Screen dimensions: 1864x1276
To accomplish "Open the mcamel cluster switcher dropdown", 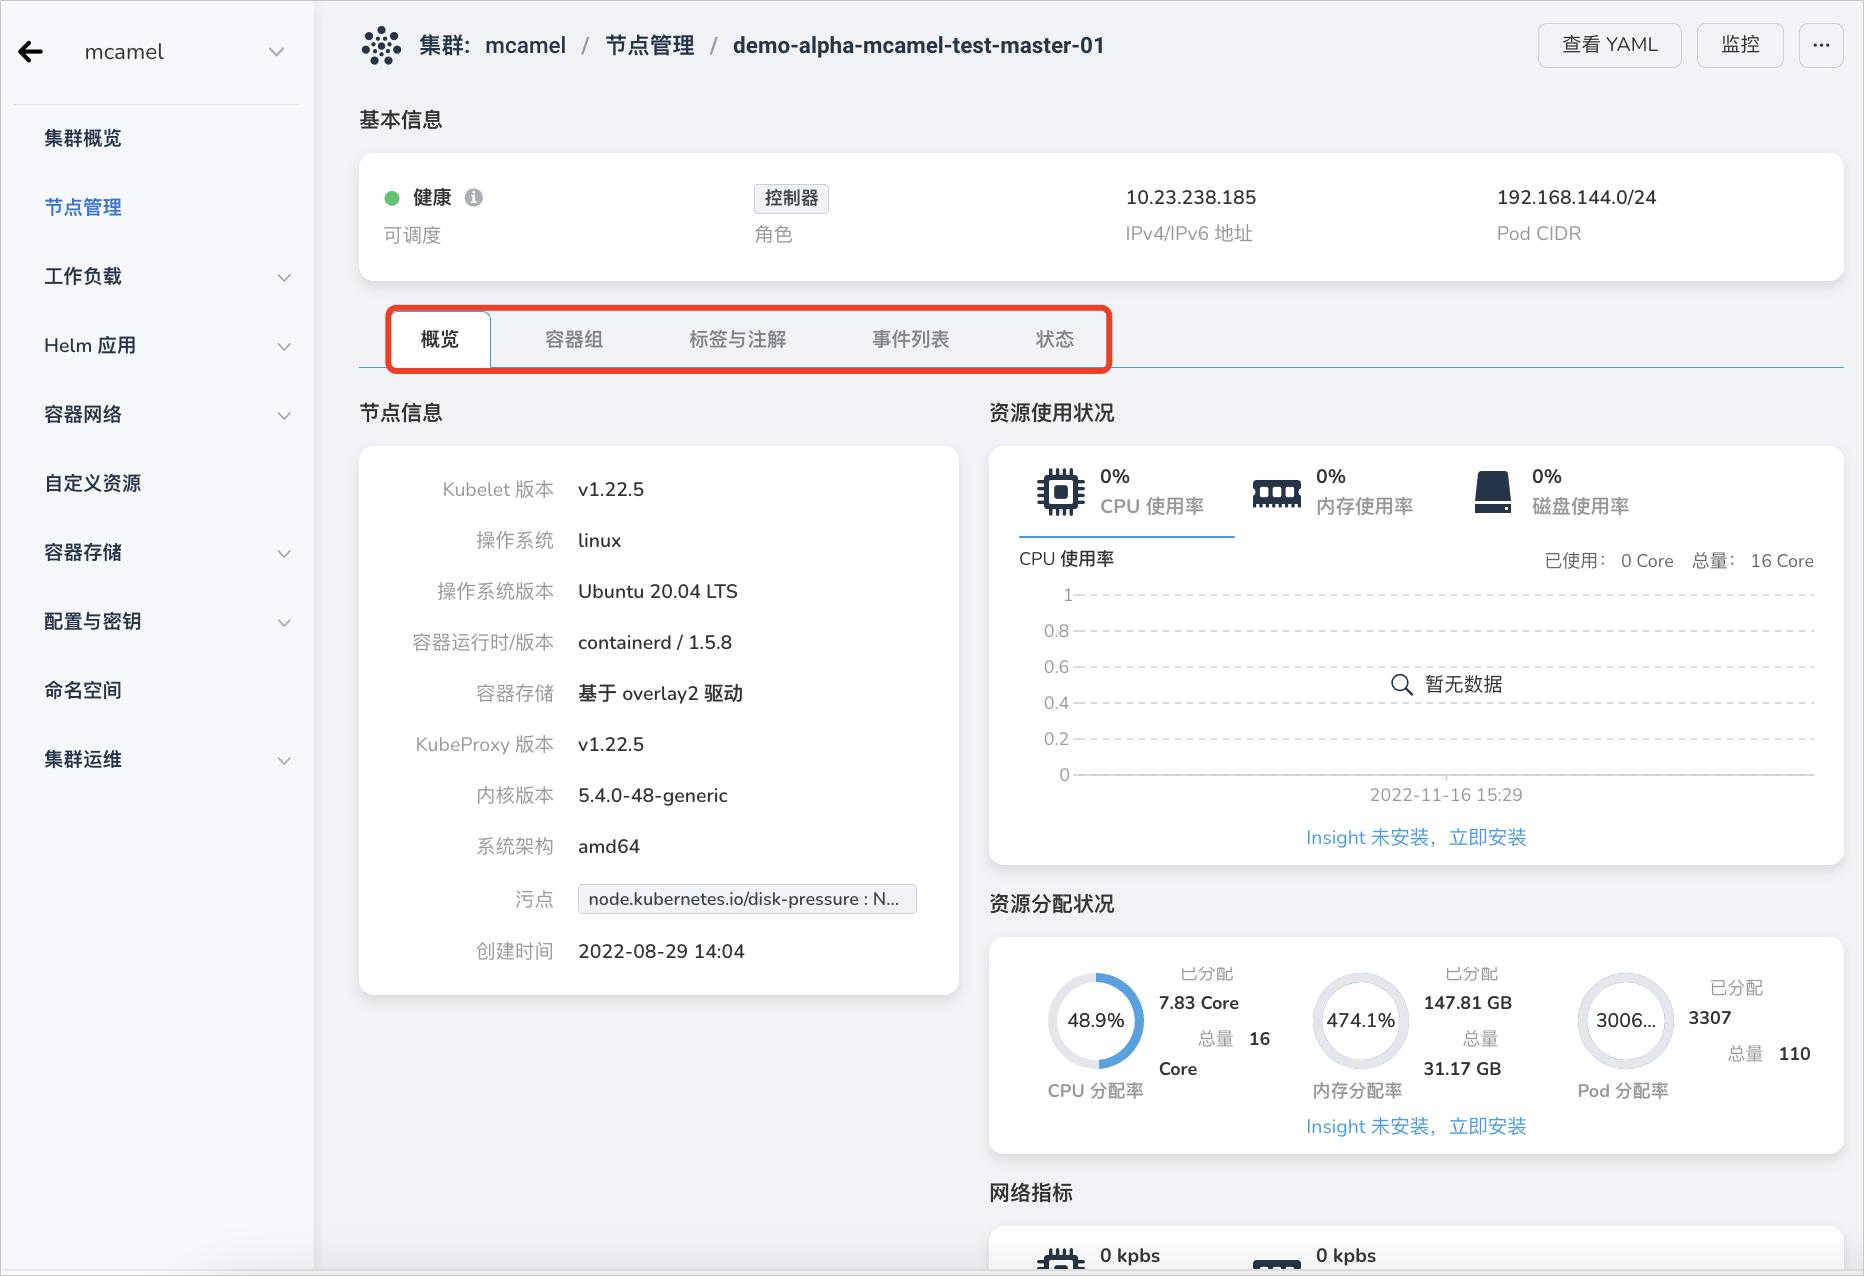I will 186,52.
